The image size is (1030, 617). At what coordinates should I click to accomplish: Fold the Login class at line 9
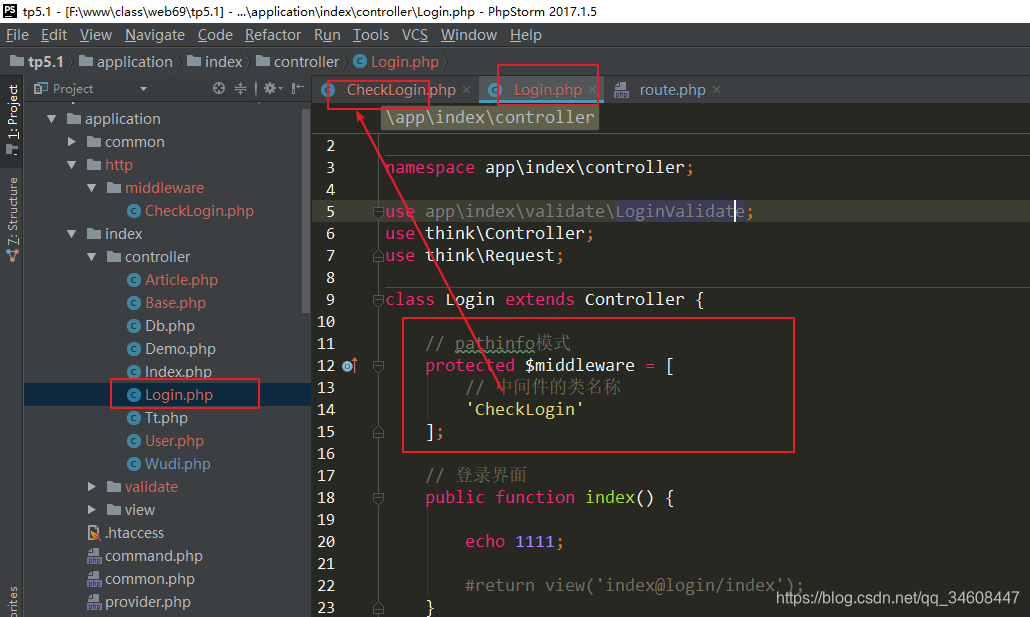378,300
